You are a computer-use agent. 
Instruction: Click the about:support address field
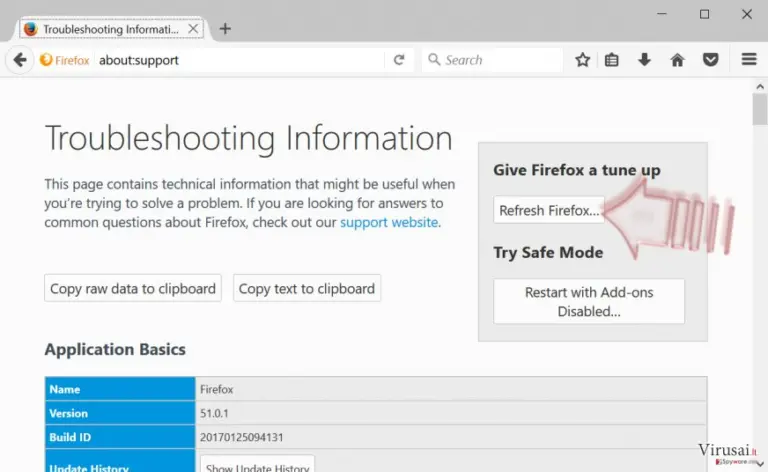pyautogui.click(x=240, y=60)
